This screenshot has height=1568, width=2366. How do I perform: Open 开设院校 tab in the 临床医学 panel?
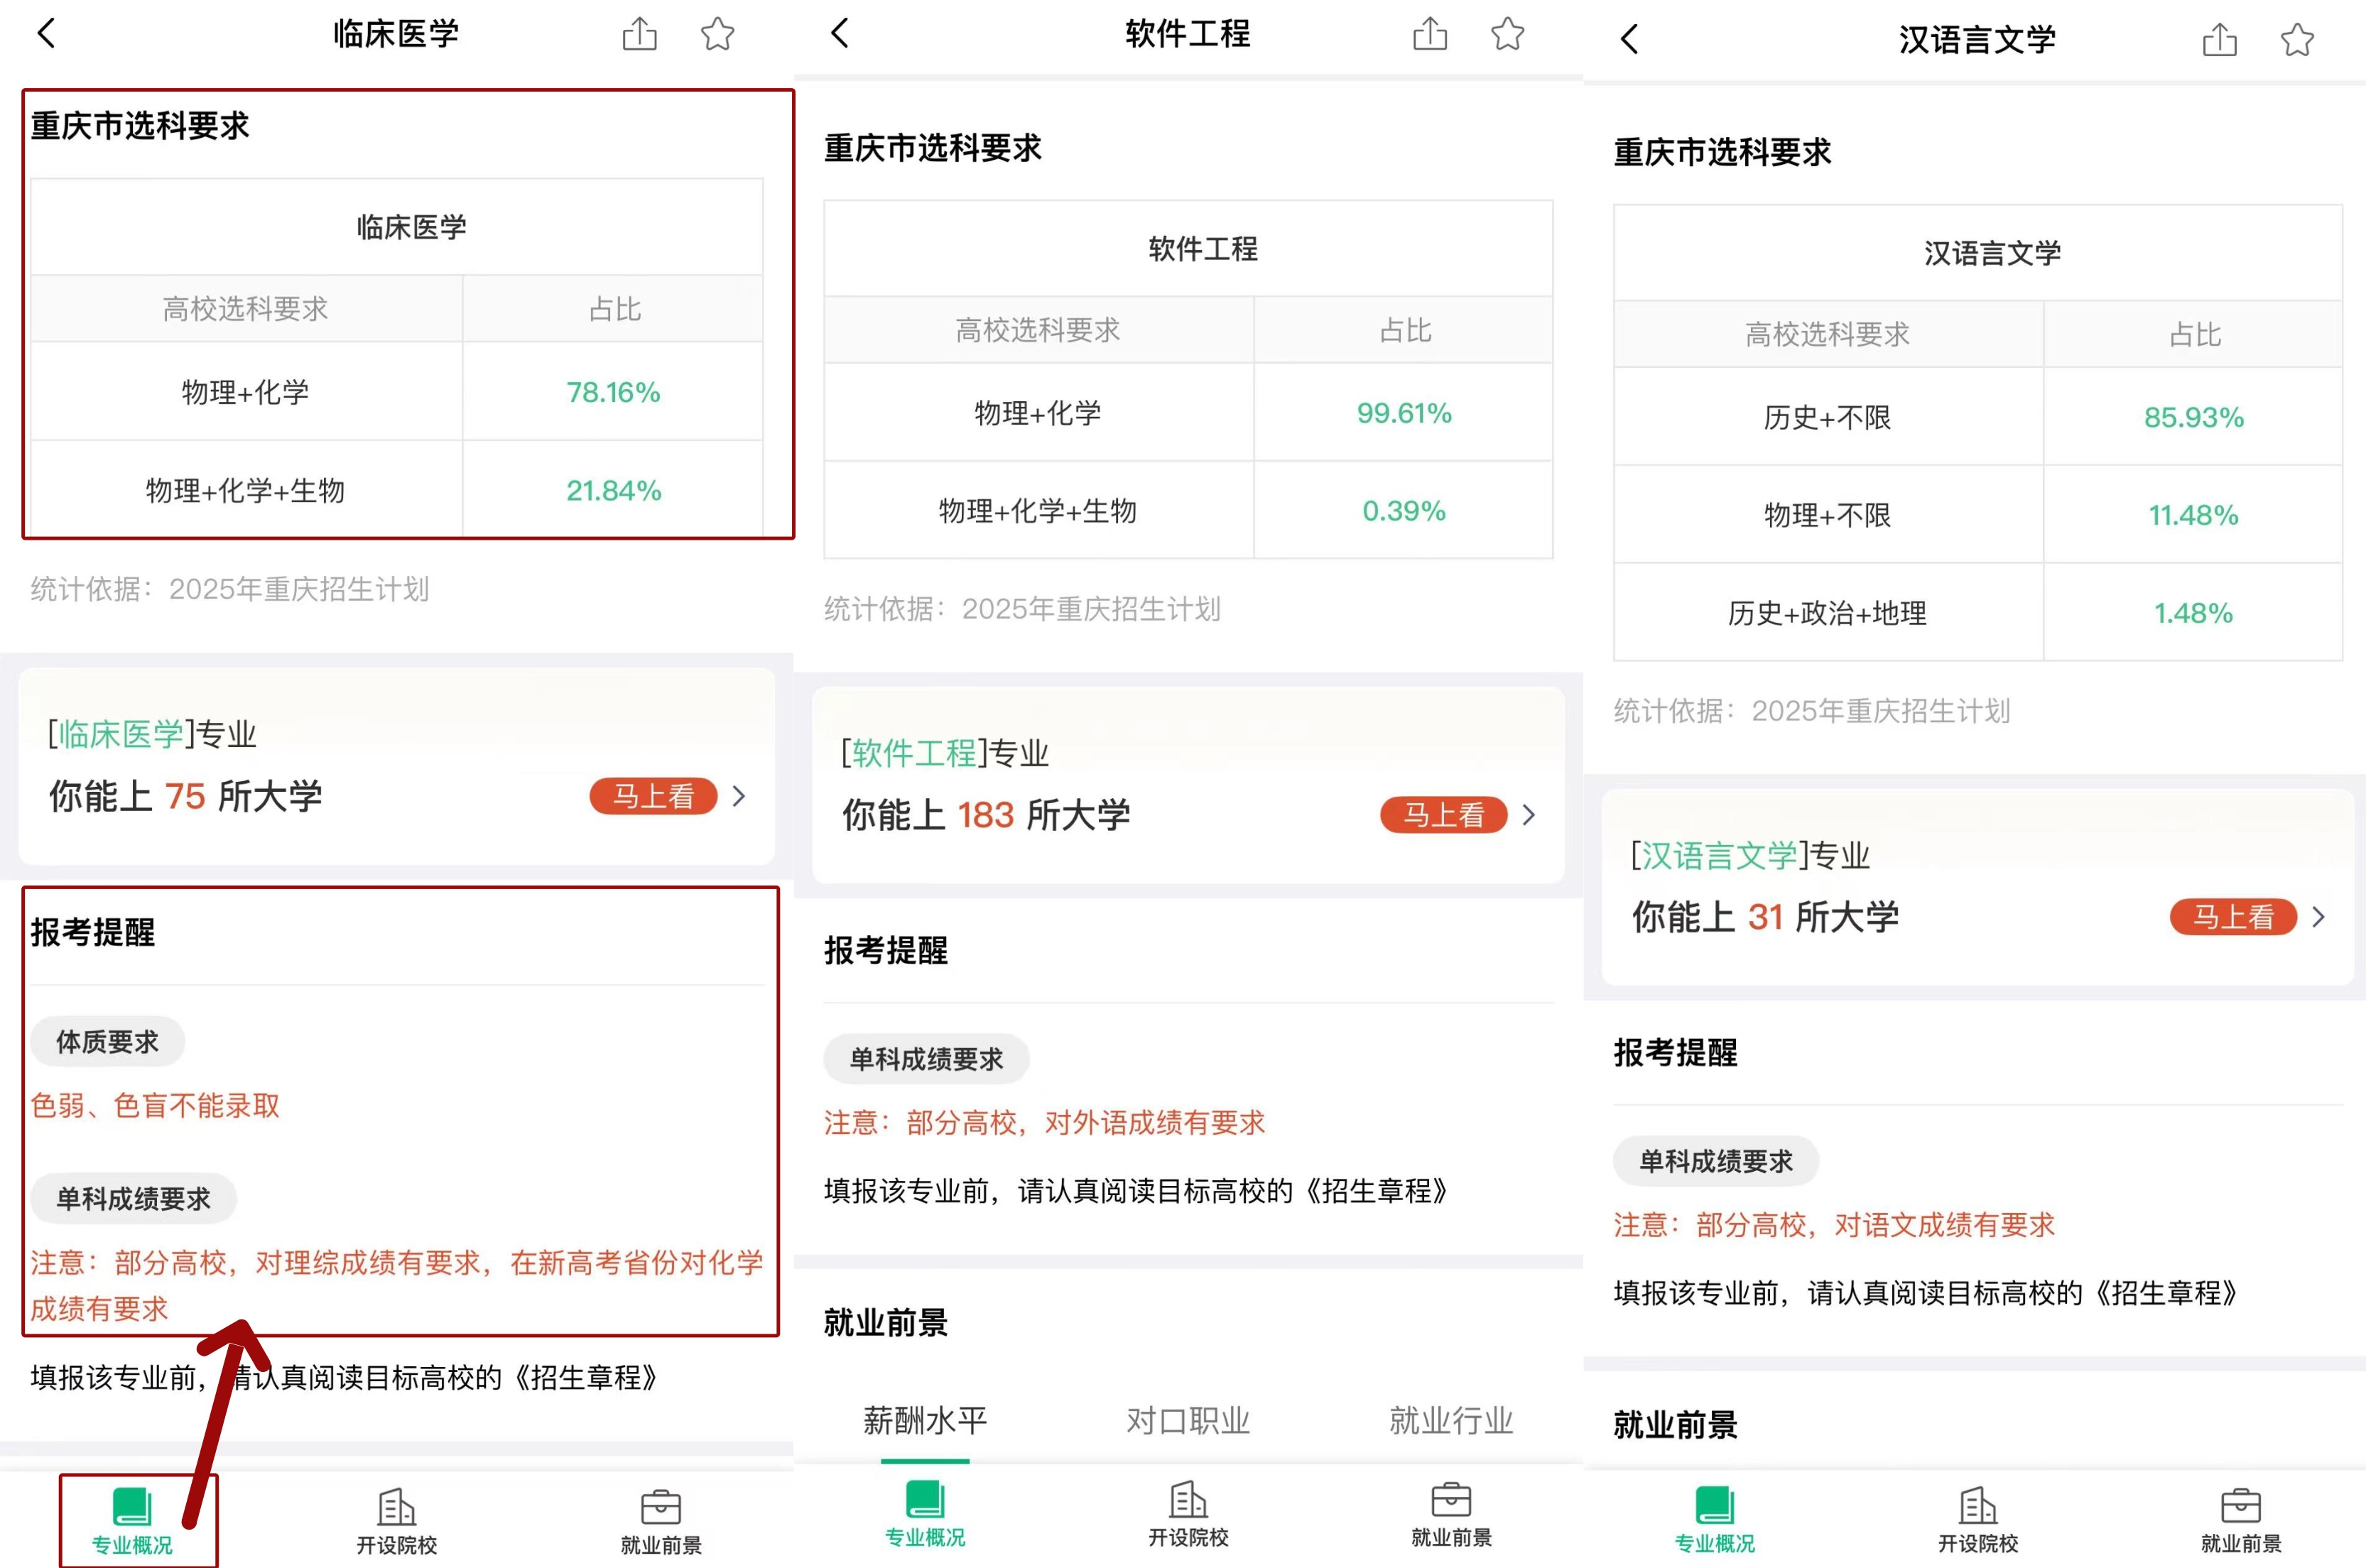click(396, 1521)
